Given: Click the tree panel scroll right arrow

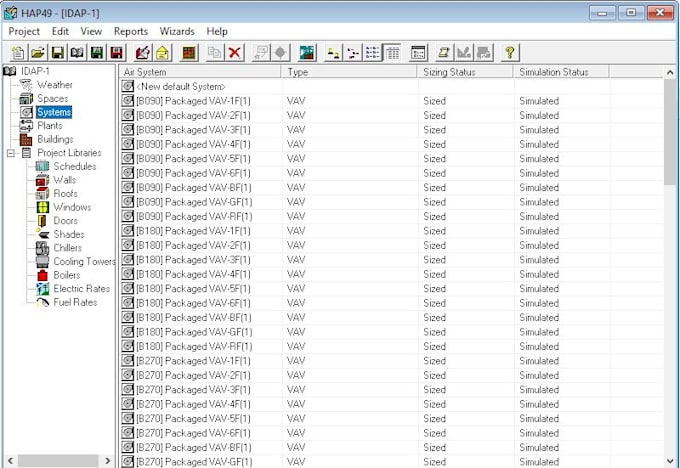Looking at the screenshot, I should click(x=107, y=461).
